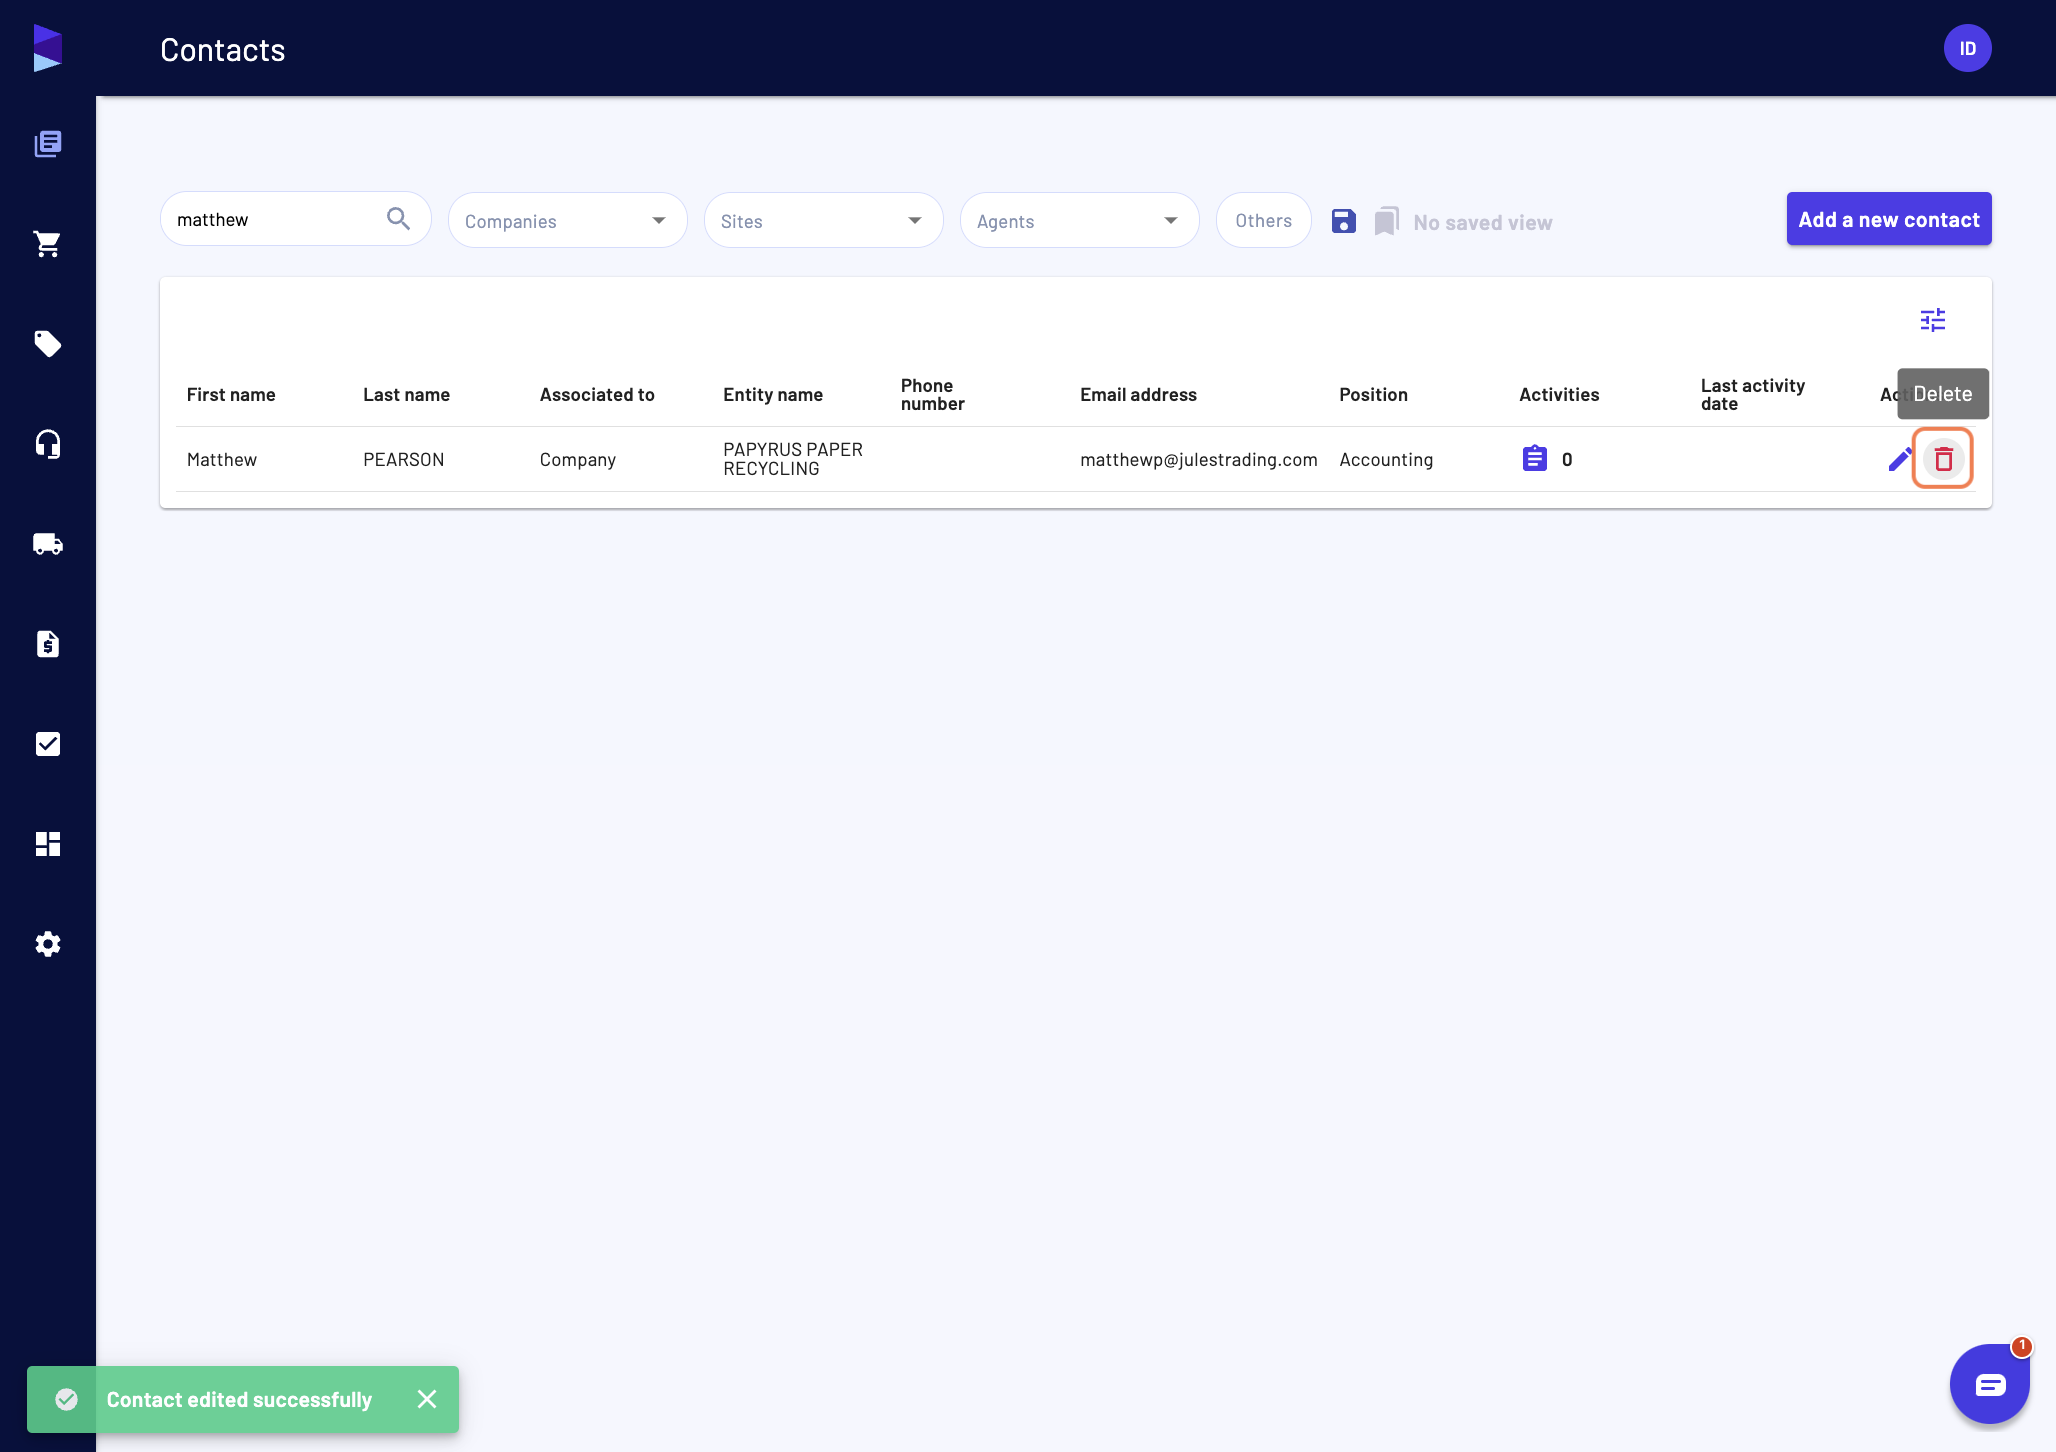Viewport: 2056px width, 1452px height.
Task: Click the Position column header
Action: coord(1374,395)
